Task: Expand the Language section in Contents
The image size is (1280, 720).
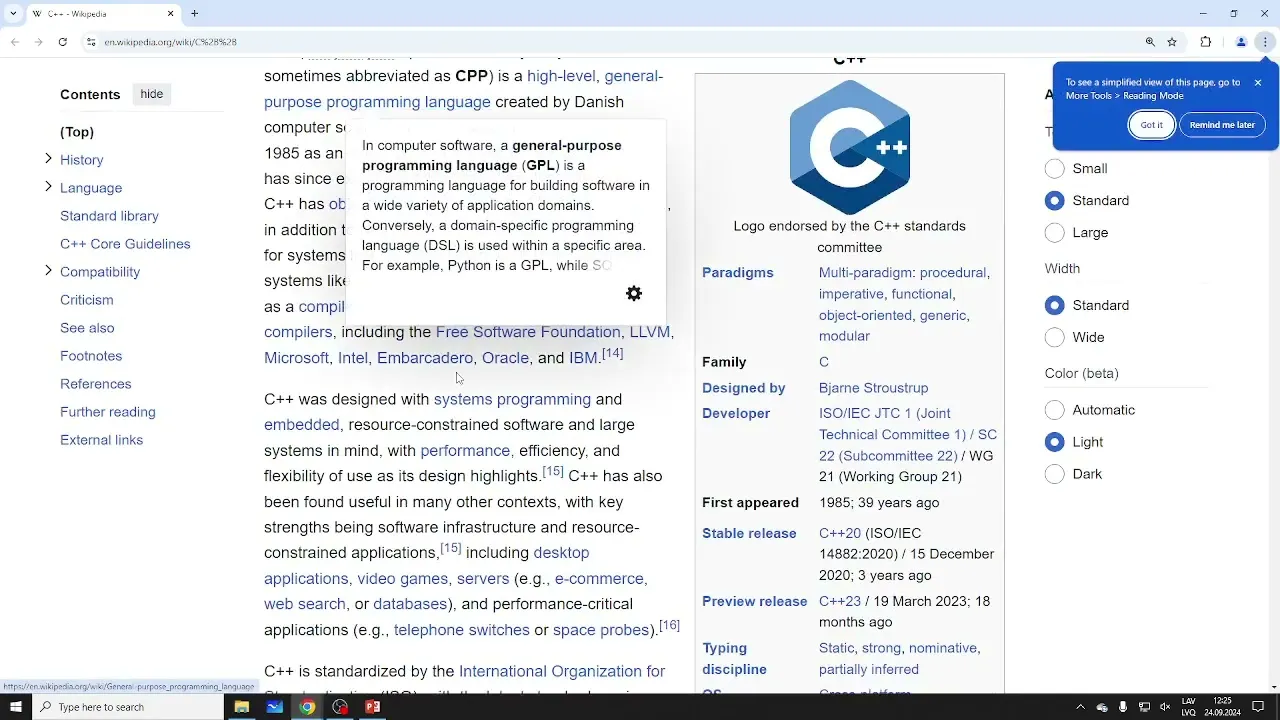Action: click(48, 187)
